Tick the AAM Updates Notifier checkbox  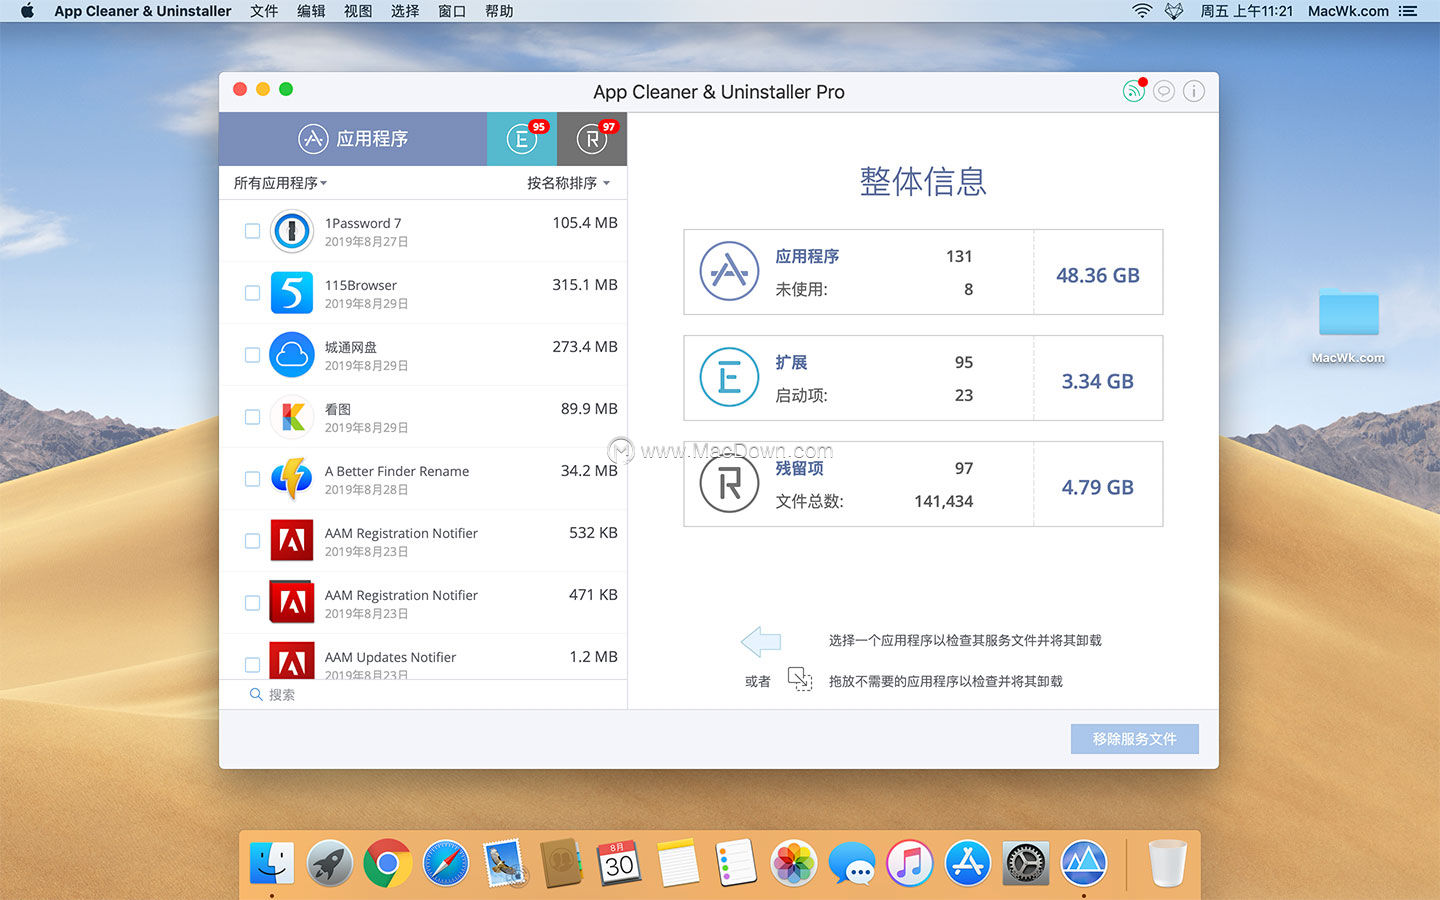click(252, 665)
